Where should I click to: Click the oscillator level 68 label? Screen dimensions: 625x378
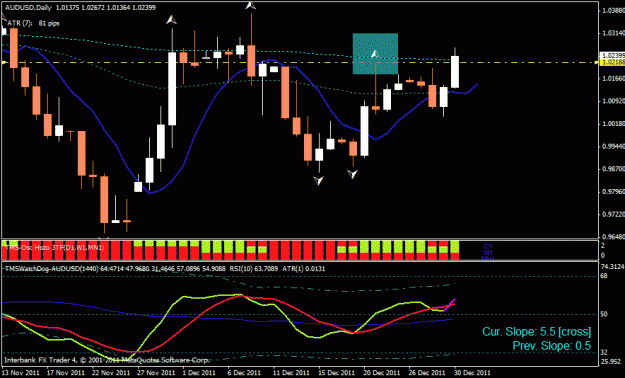coord(604,276)
